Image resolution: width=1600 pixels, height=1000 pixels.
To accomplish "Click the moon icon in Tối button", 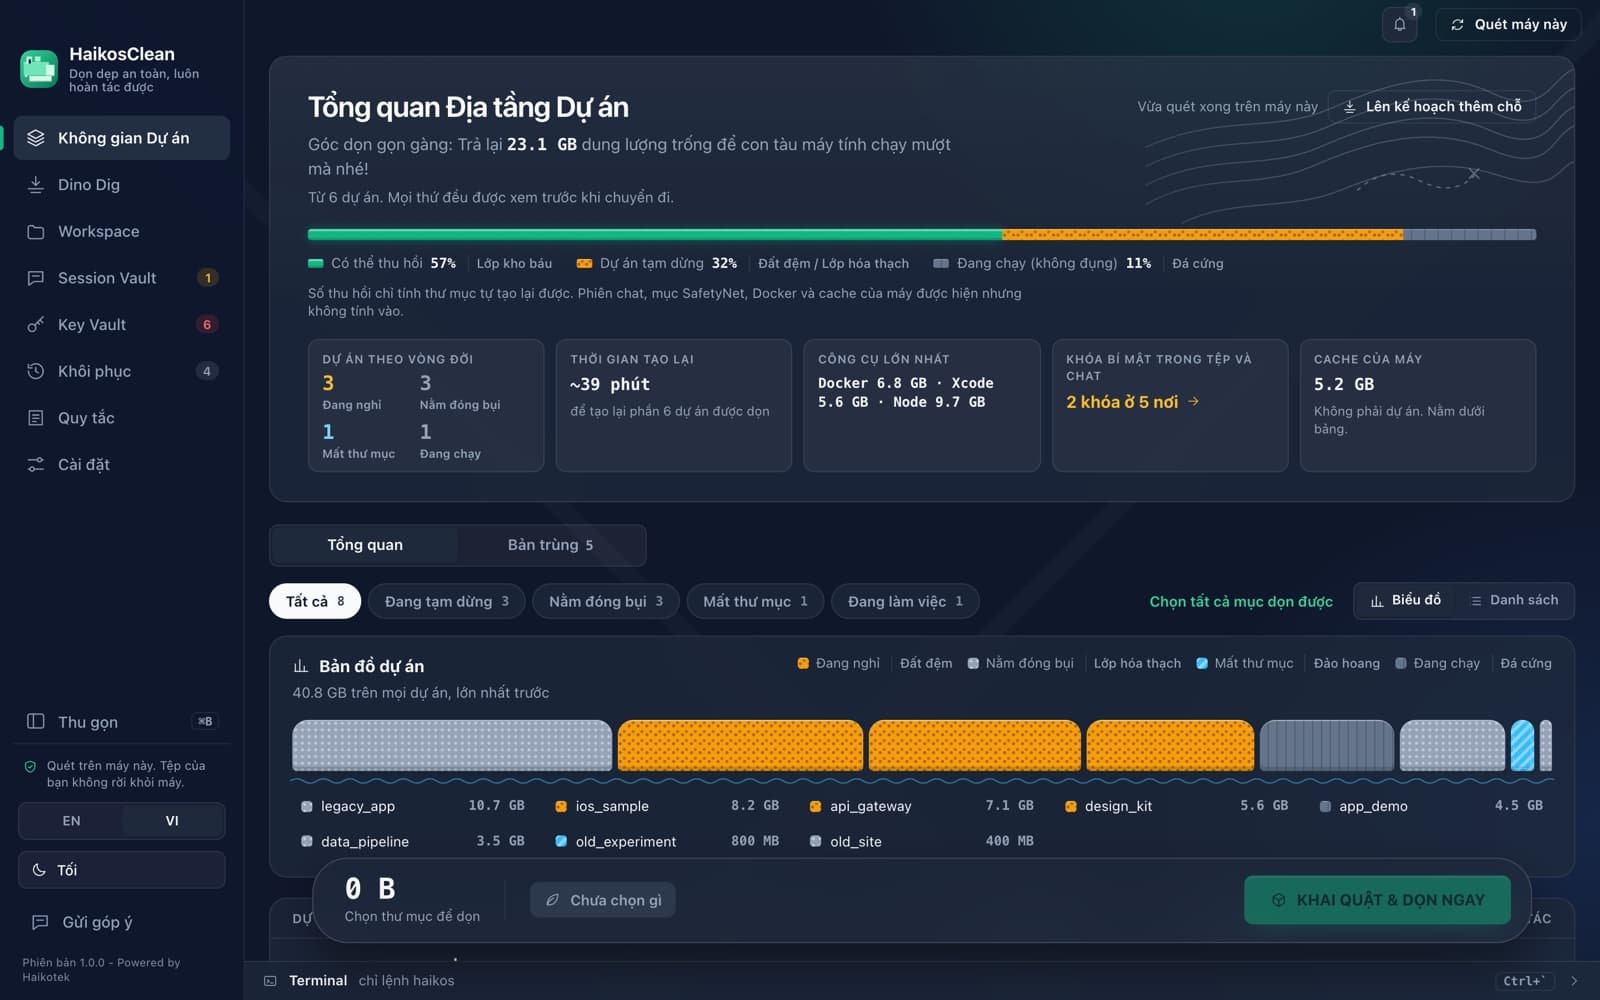I will pos(39,870).
